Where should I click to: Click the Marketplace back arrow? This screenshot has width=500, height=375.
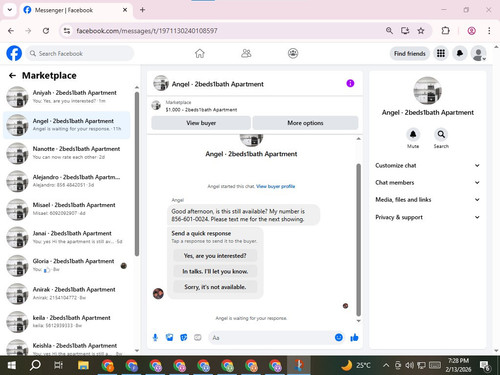[x=12, y=76]
